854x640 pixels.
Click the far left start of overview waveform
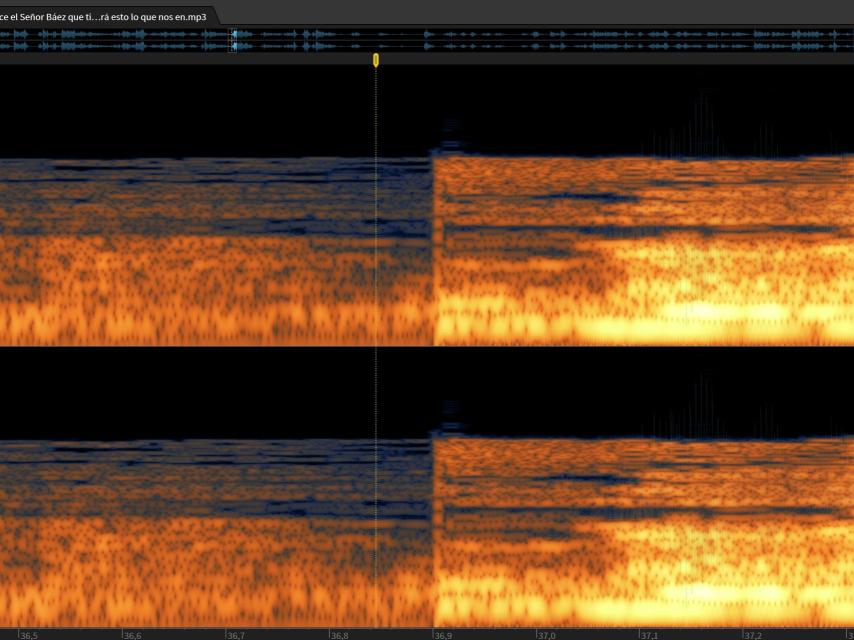click(5, 40)
